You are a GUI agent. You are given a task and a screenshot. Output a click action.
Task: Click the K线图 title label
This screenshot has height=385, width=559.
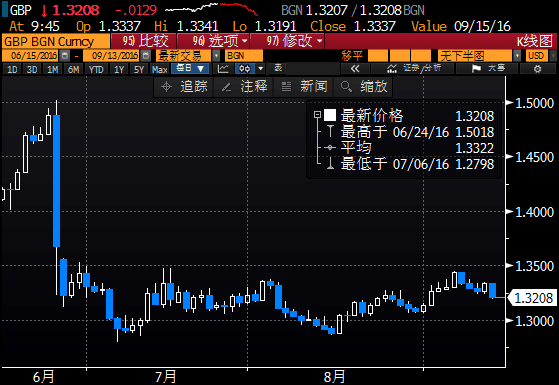534,41
